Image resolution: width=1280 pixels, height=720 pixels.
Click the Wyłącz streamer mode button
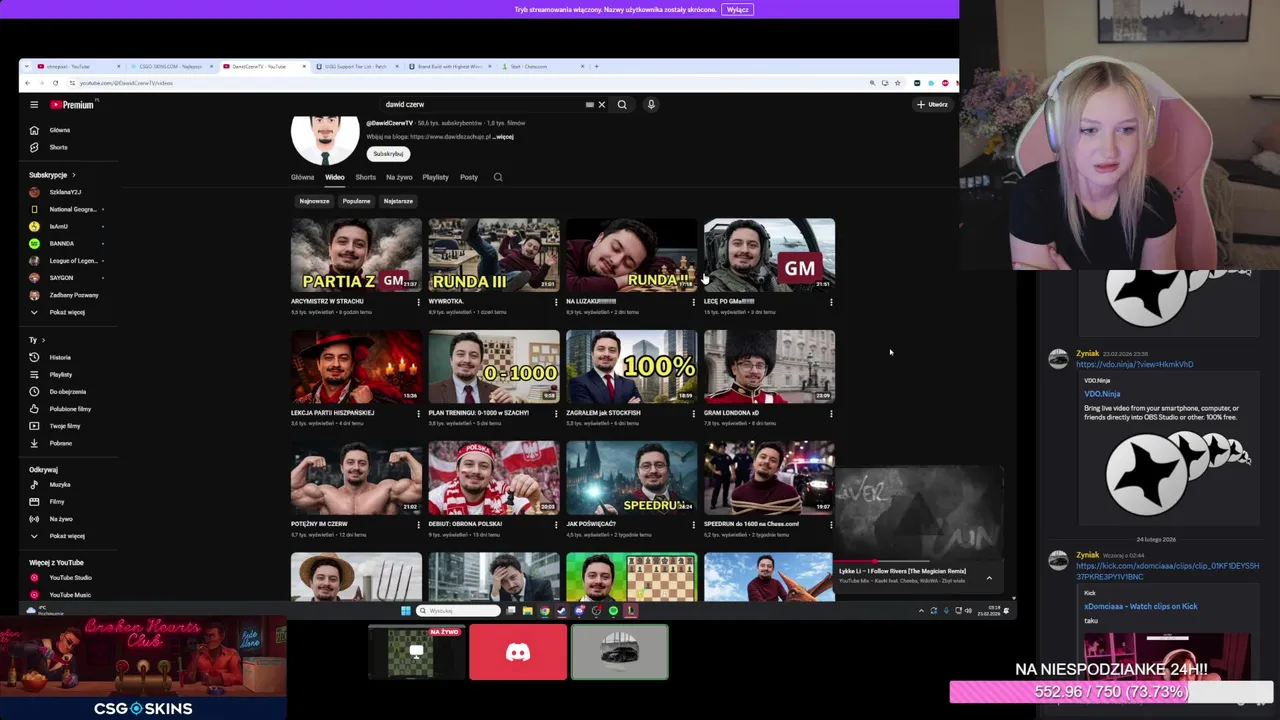pos(737,9)
